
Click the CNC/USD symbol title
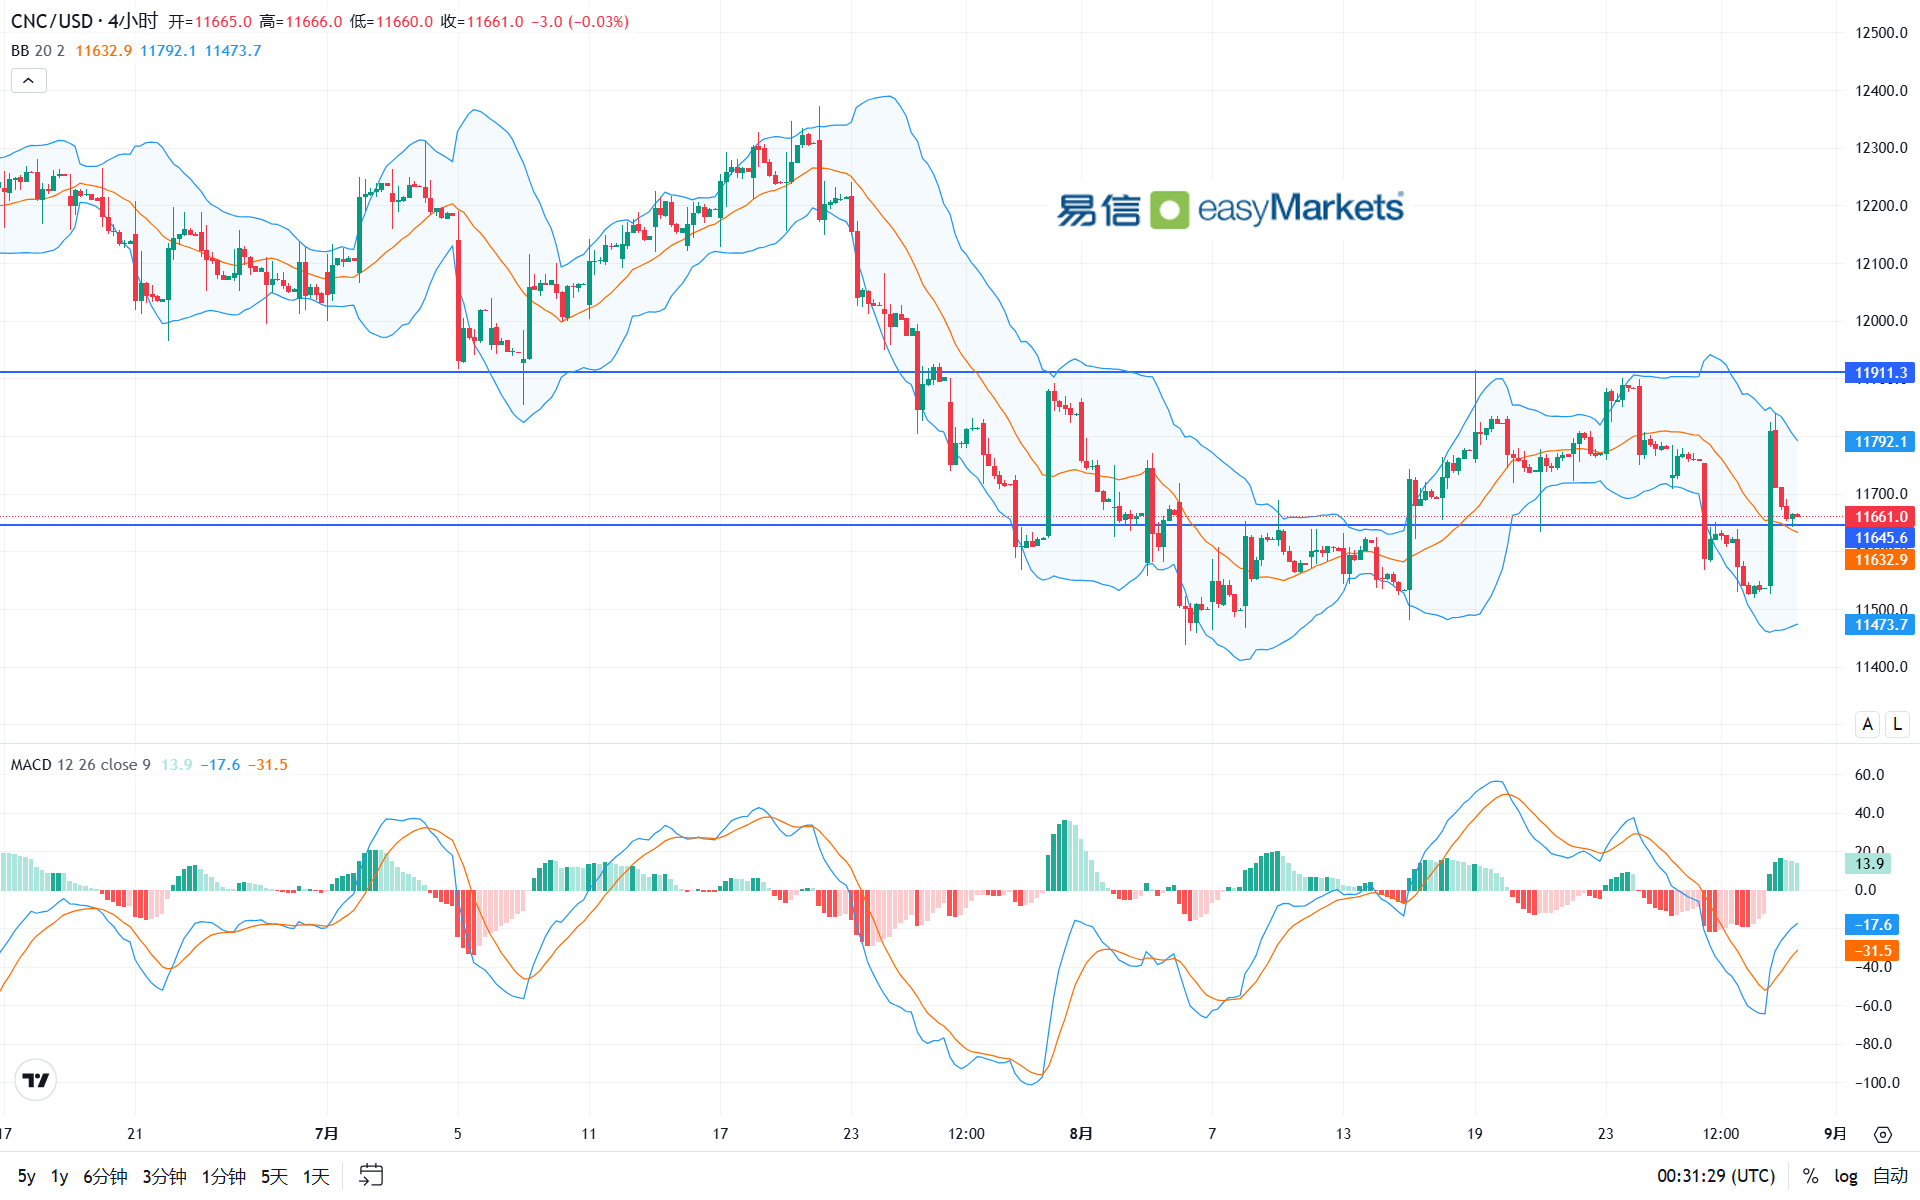[51, 21]
